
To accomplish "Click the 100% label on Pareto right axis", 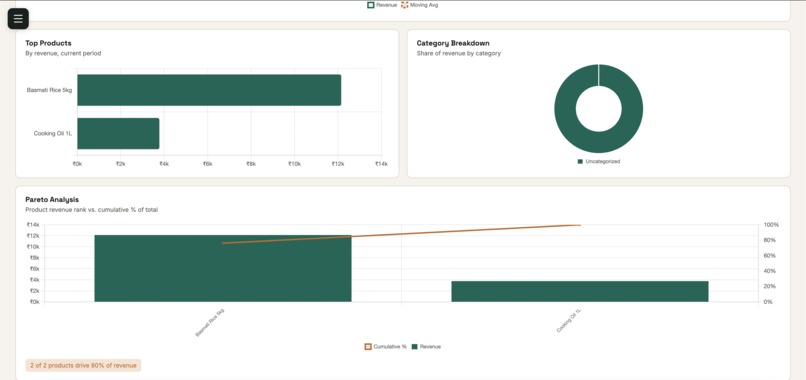I will (x=772, y=225).
